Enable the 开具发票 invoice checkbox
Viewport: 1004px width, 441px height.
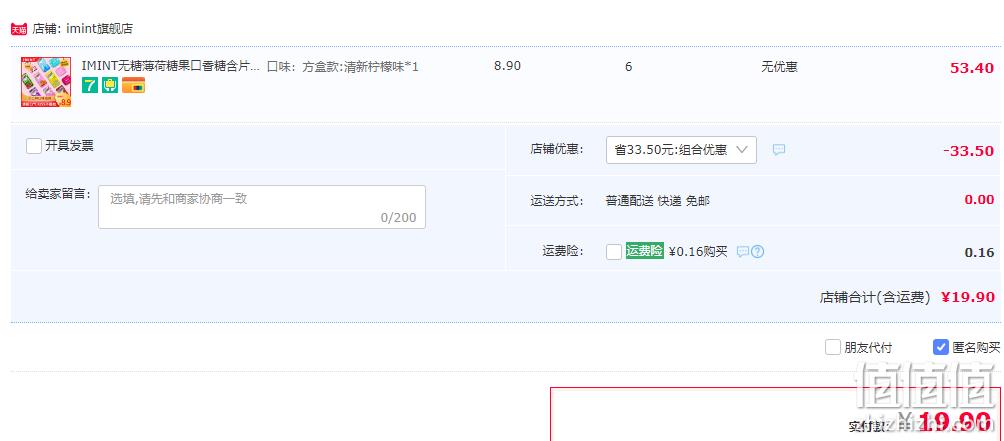[34, 146]
